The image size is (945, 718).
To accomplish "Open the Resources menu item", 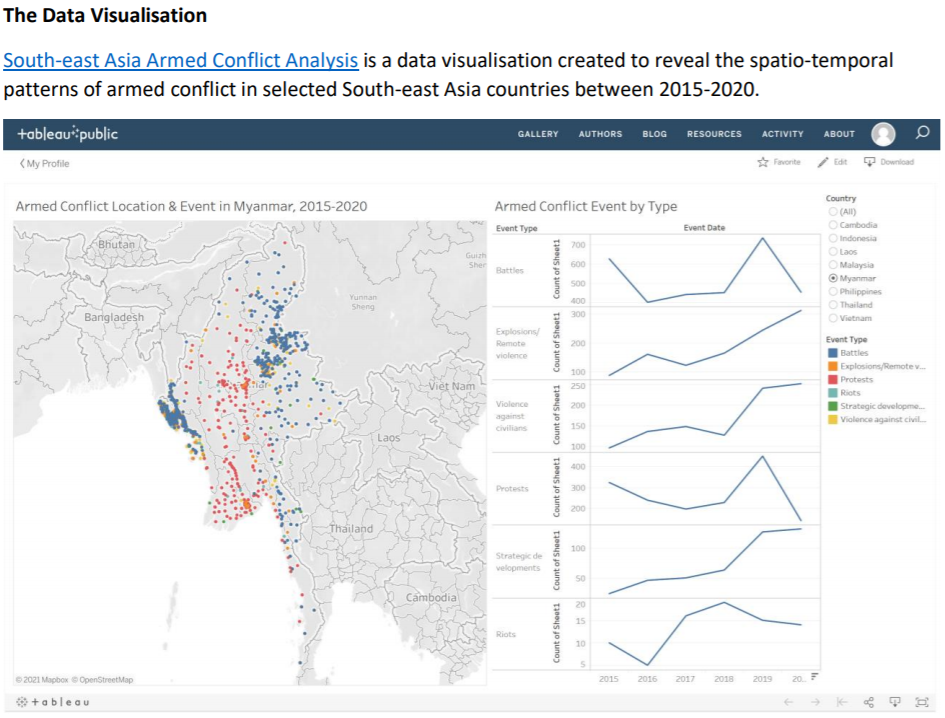I will (x=714, y=134).
